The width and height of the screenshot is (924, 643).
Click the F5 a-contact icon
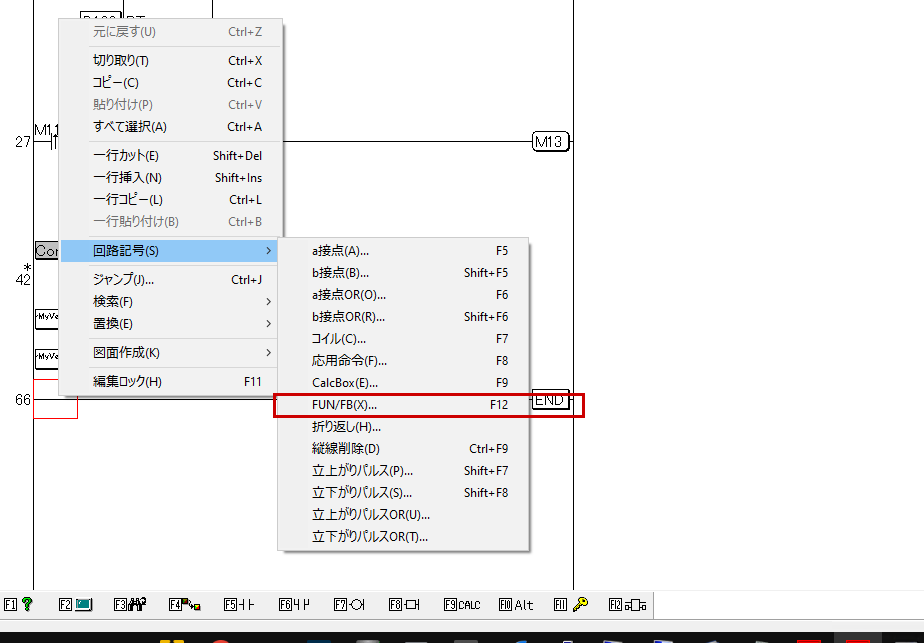(x=246, y=604)
